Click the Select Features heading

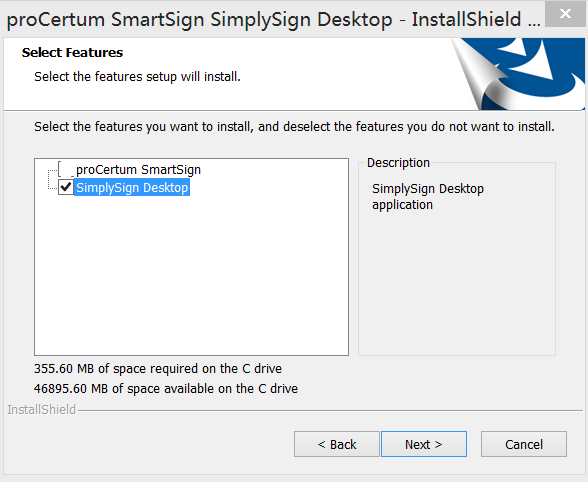72,53
